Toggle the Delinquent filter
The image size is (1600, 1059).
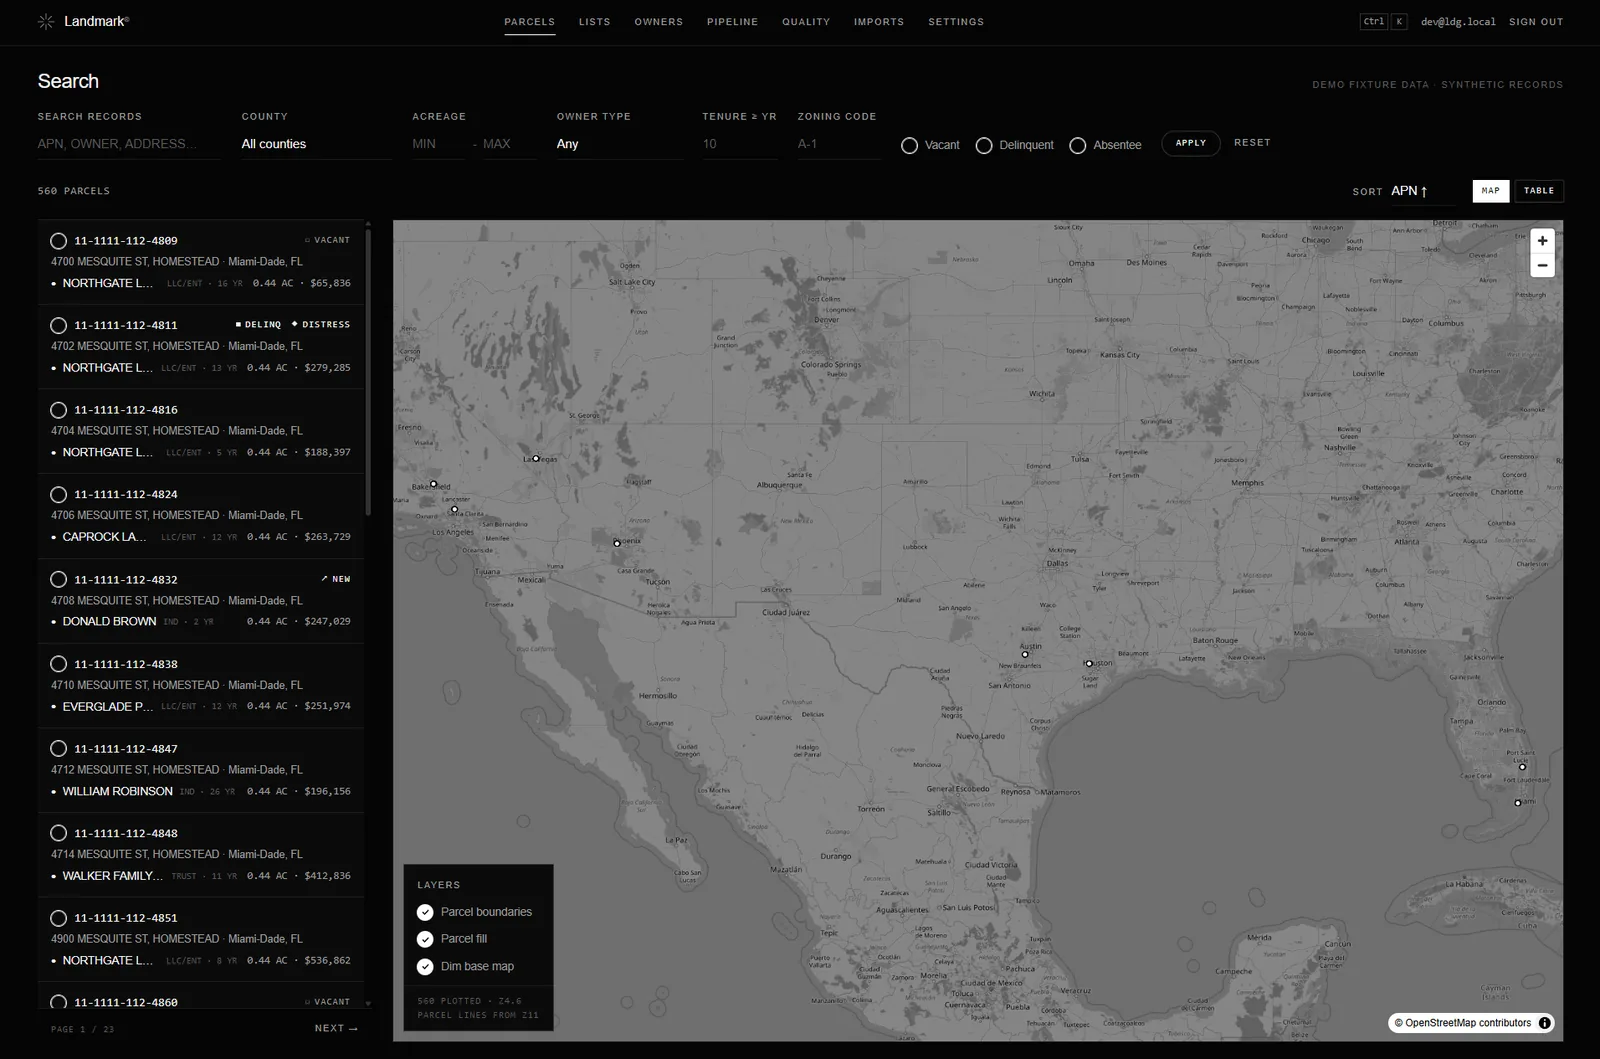984,145
